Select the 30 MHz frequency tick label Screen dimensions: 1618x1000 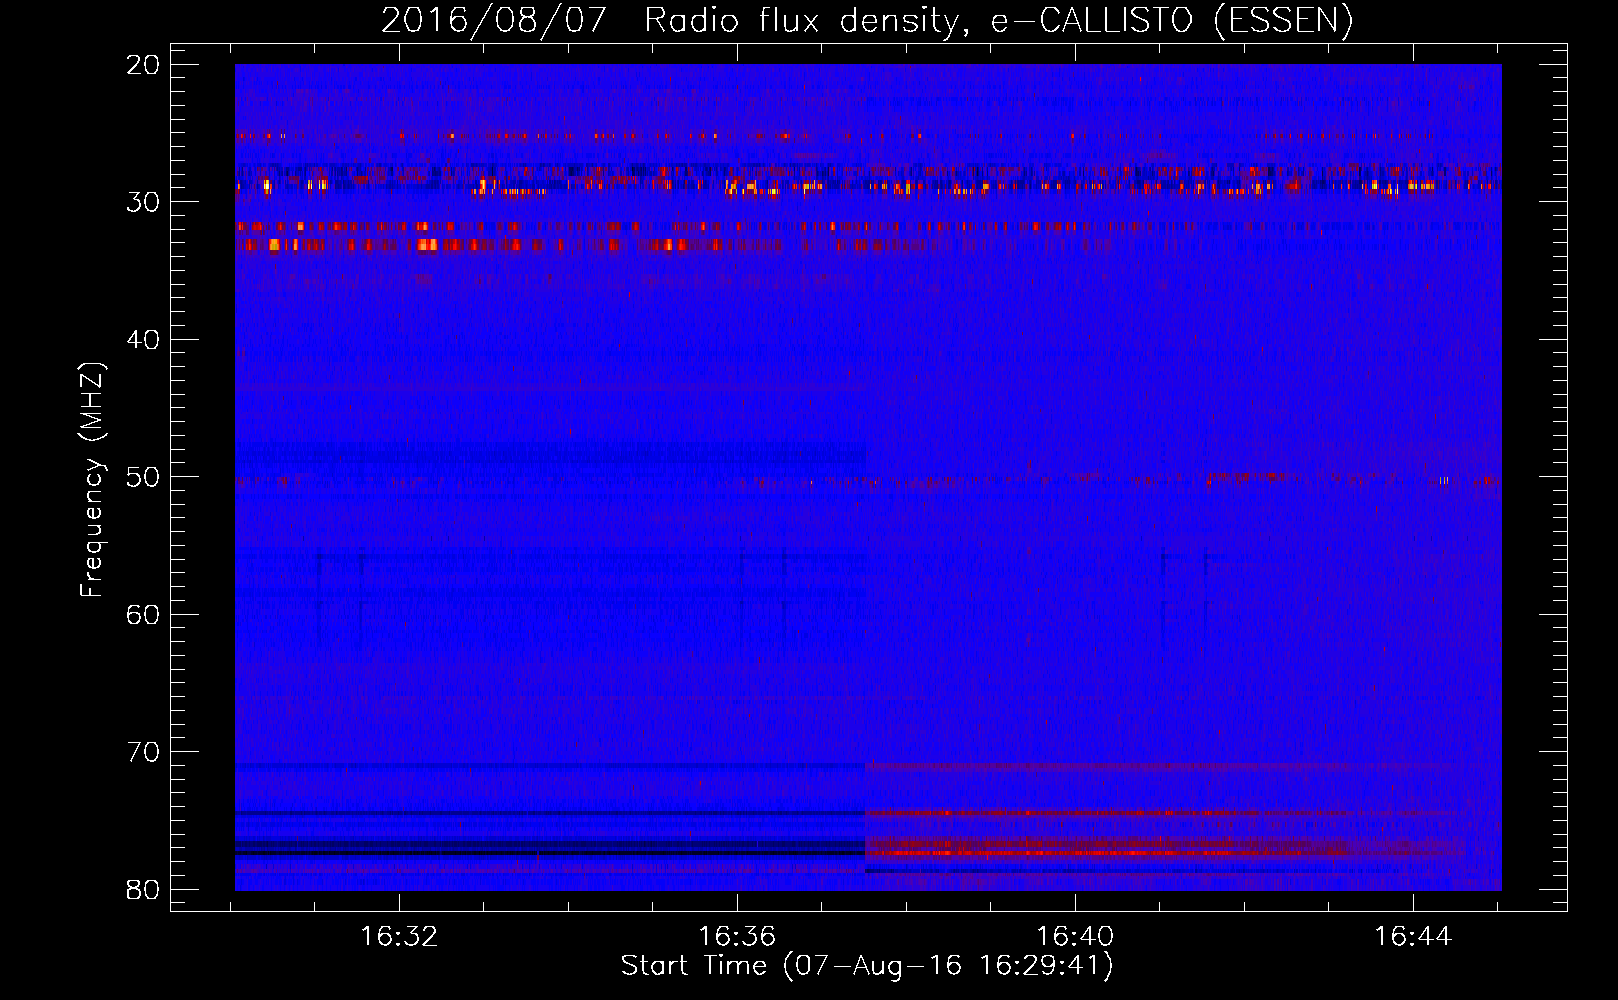pos(144,202)
